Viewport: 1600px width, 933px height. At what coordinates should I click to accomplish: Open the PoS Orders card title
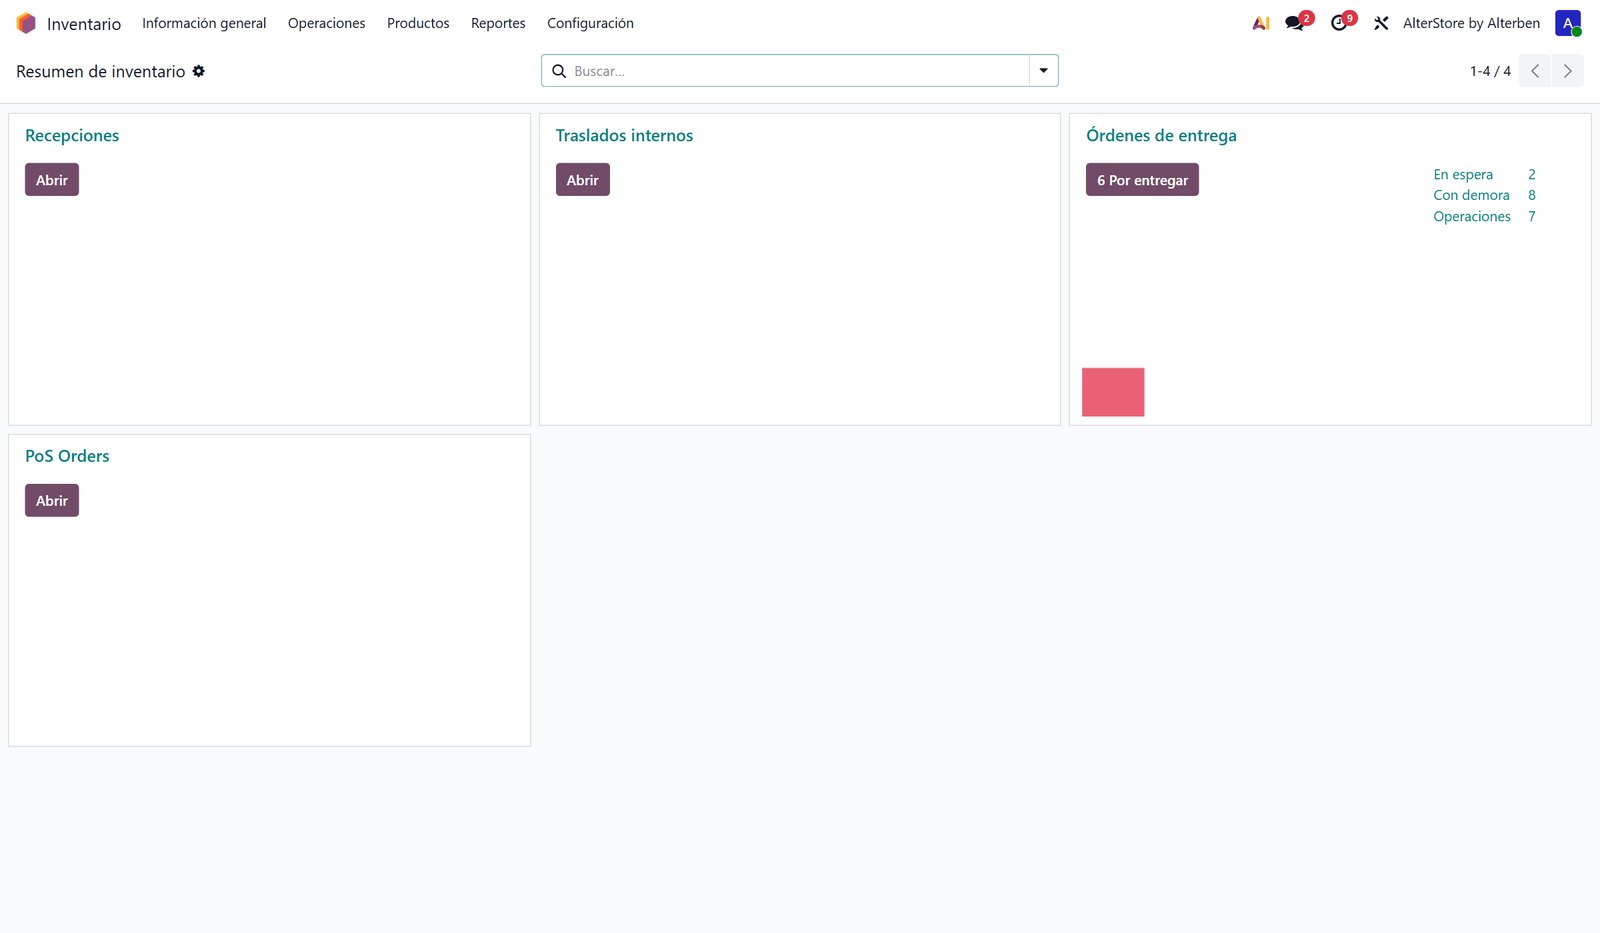67,456
